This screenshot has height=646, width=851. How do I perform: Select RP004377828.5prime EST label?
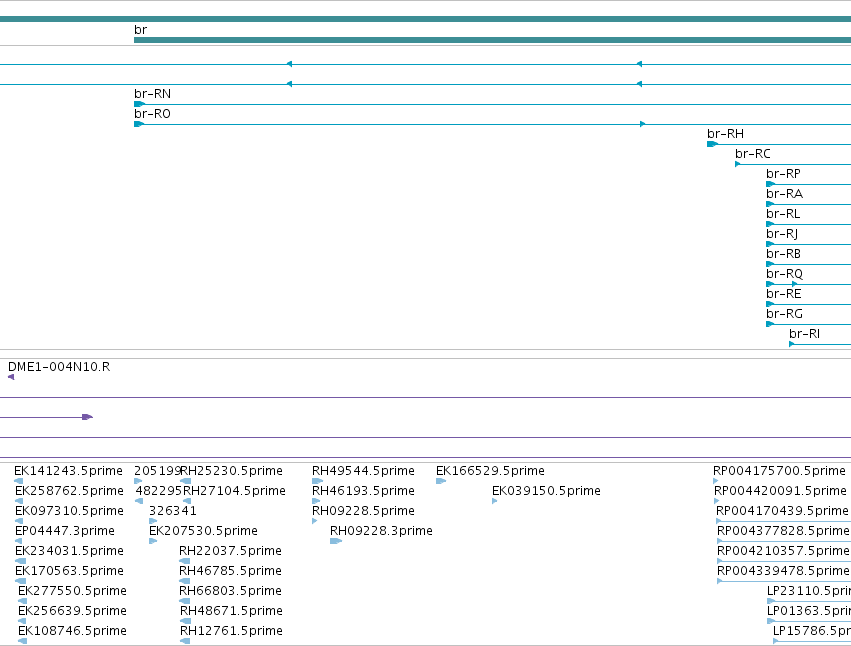[x=783, y=531]
